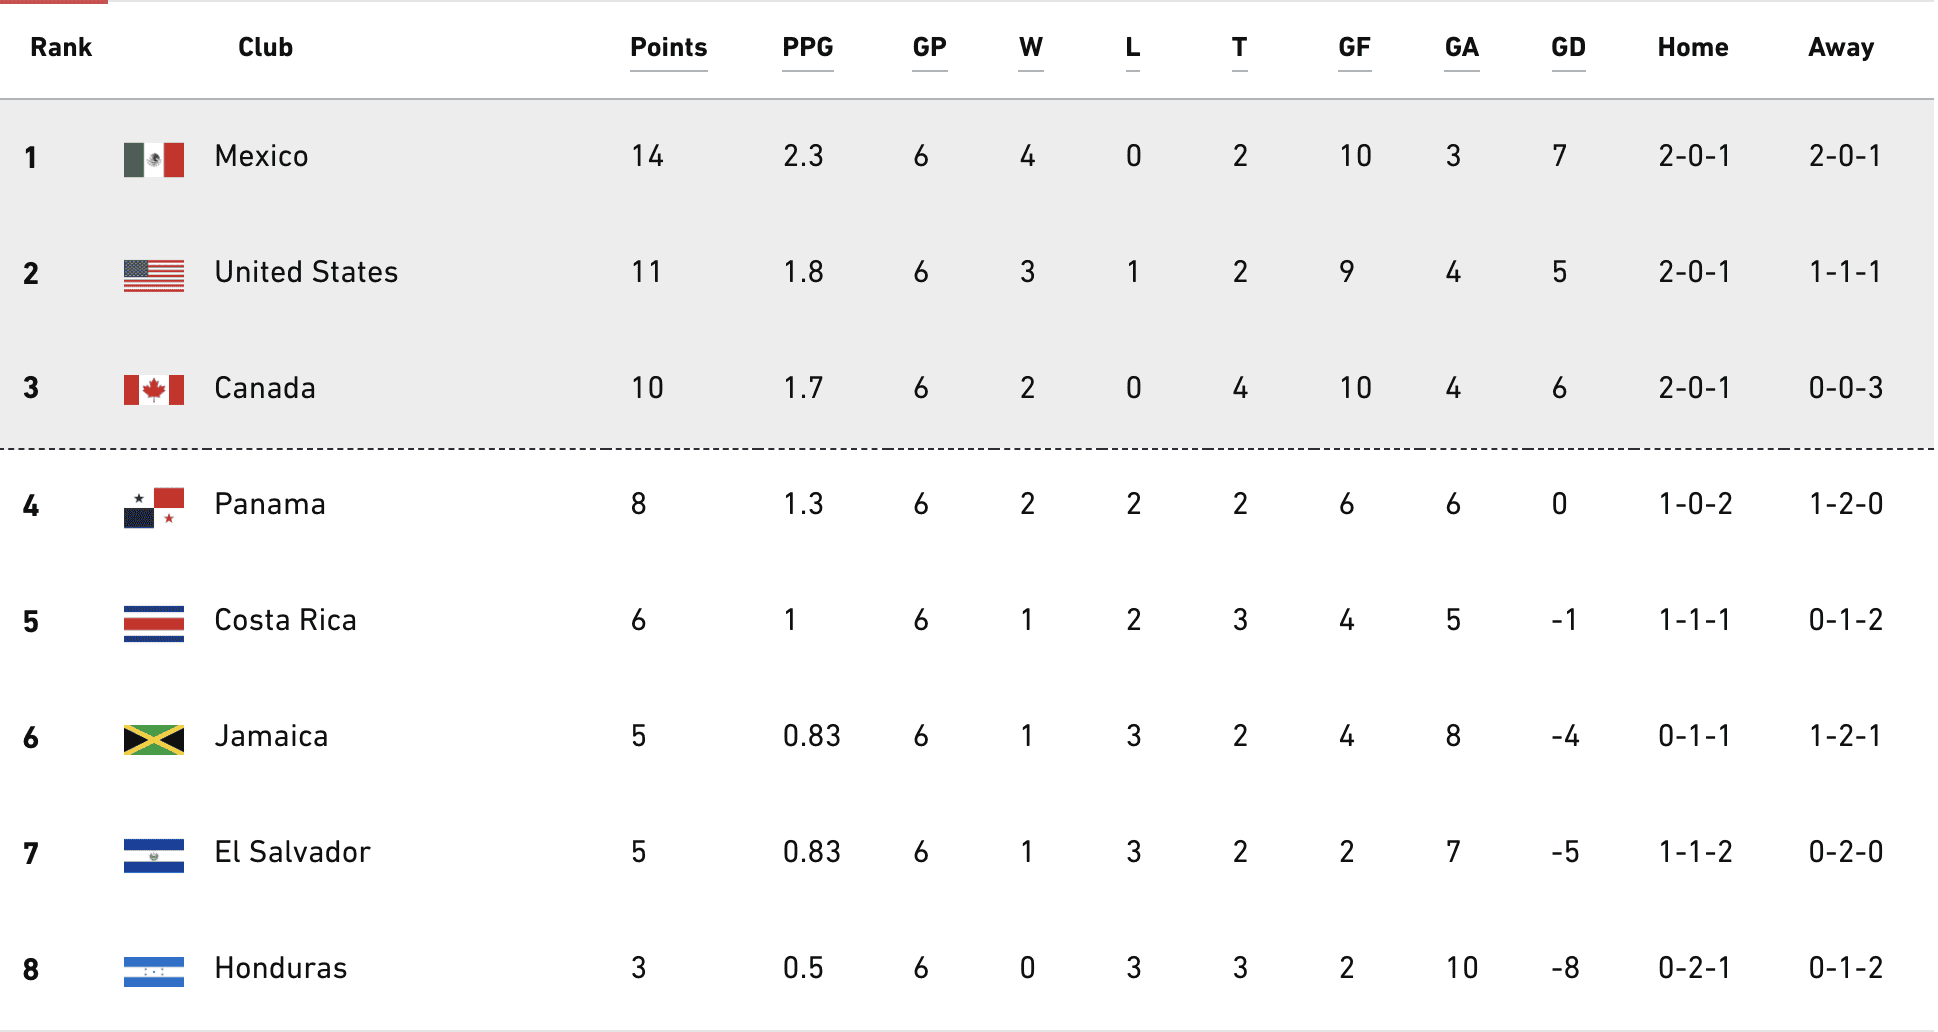This screenshot has width=1938, height=1032.
Task: Sort the table by Points column
Action: (668, 48)
